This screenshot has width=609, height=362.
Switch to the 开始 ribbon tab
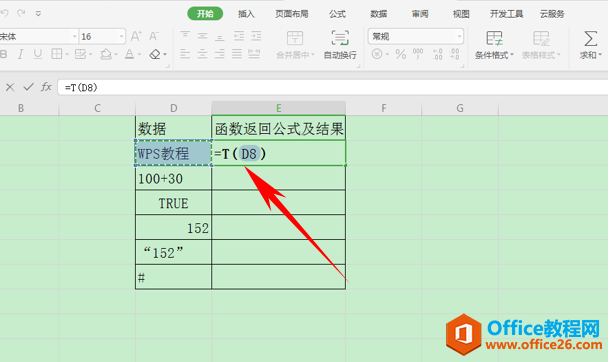205,14
